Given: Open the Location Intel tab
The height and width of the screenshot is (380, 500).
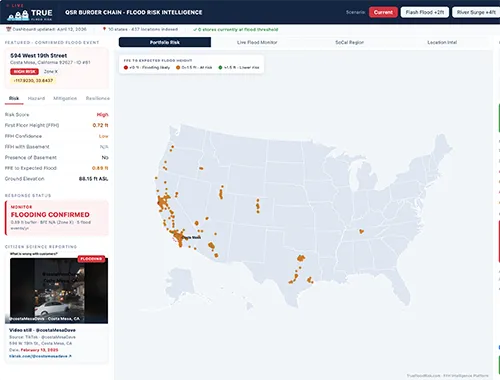Looking at the screenshot, I should pos(442,42).
